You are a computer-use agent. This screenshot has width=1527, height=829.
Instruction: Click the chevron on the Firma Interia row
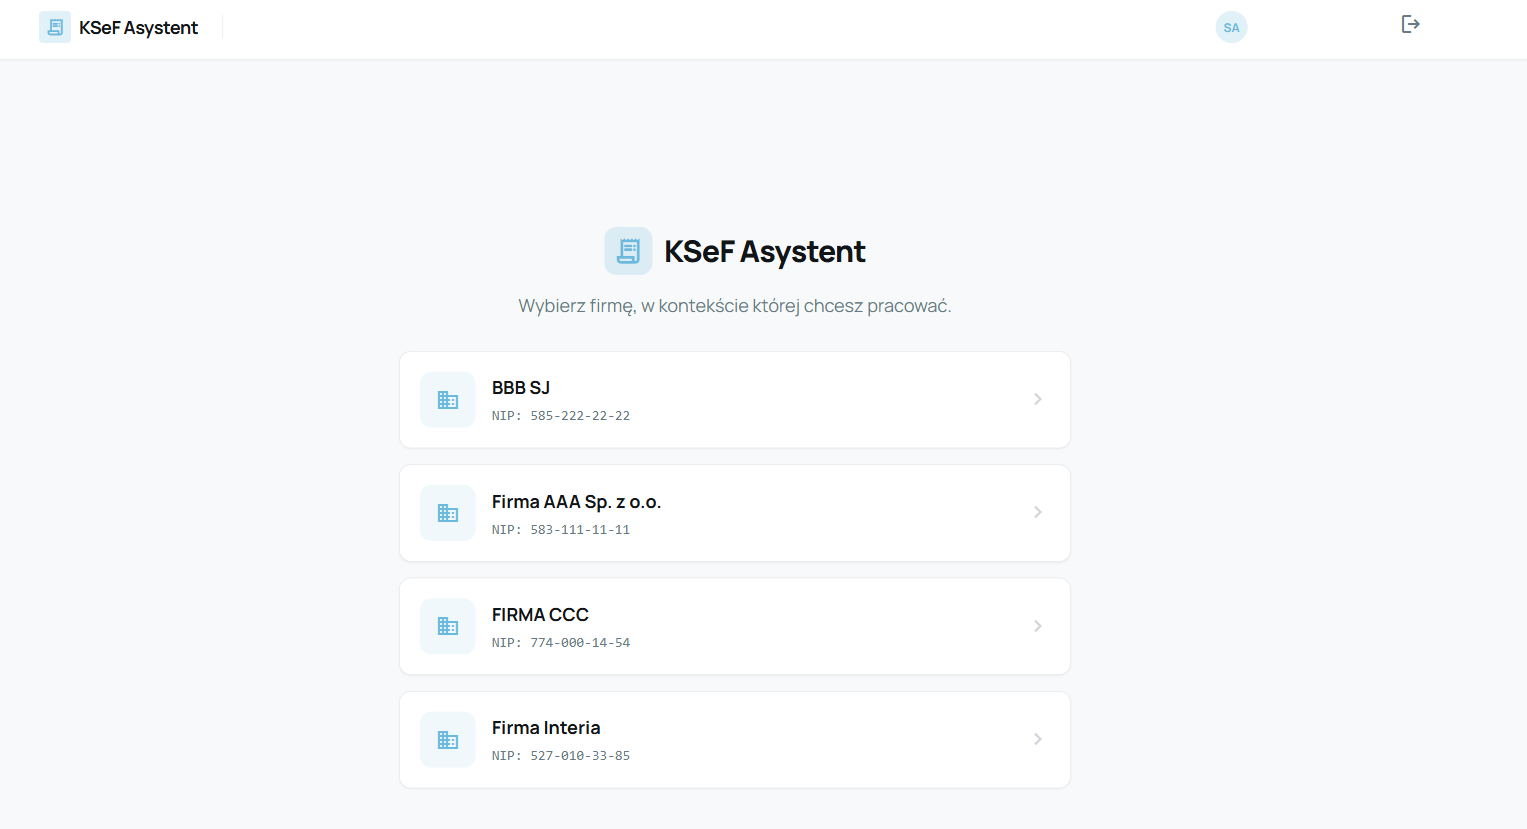[1038, 739]
